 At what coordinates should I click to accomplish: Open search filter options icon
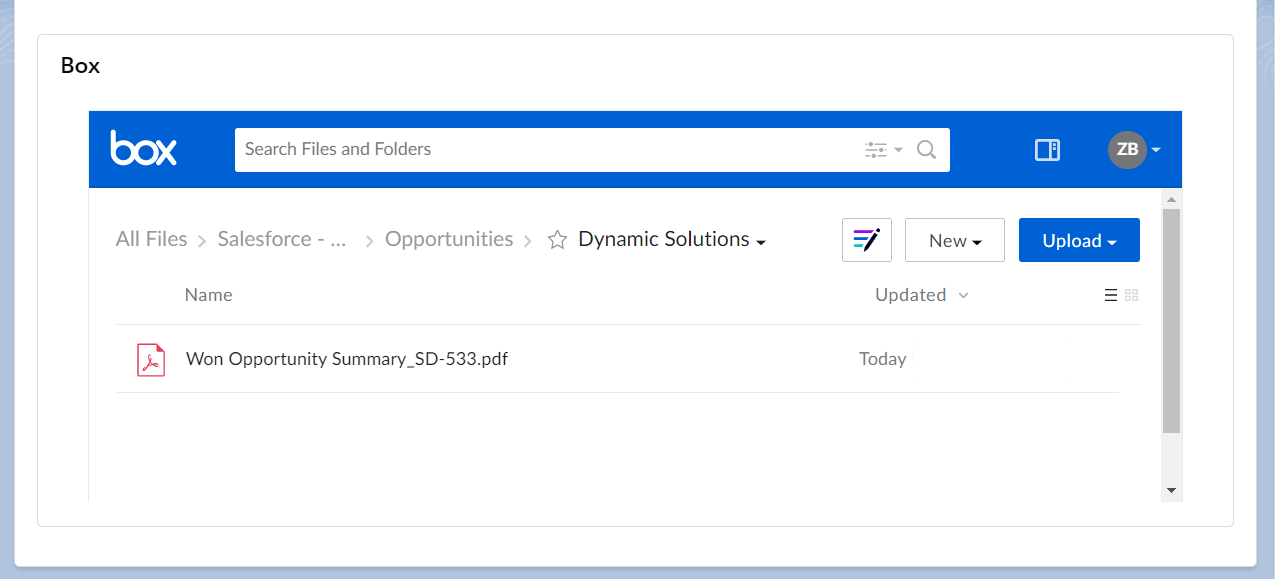point(883,150)
